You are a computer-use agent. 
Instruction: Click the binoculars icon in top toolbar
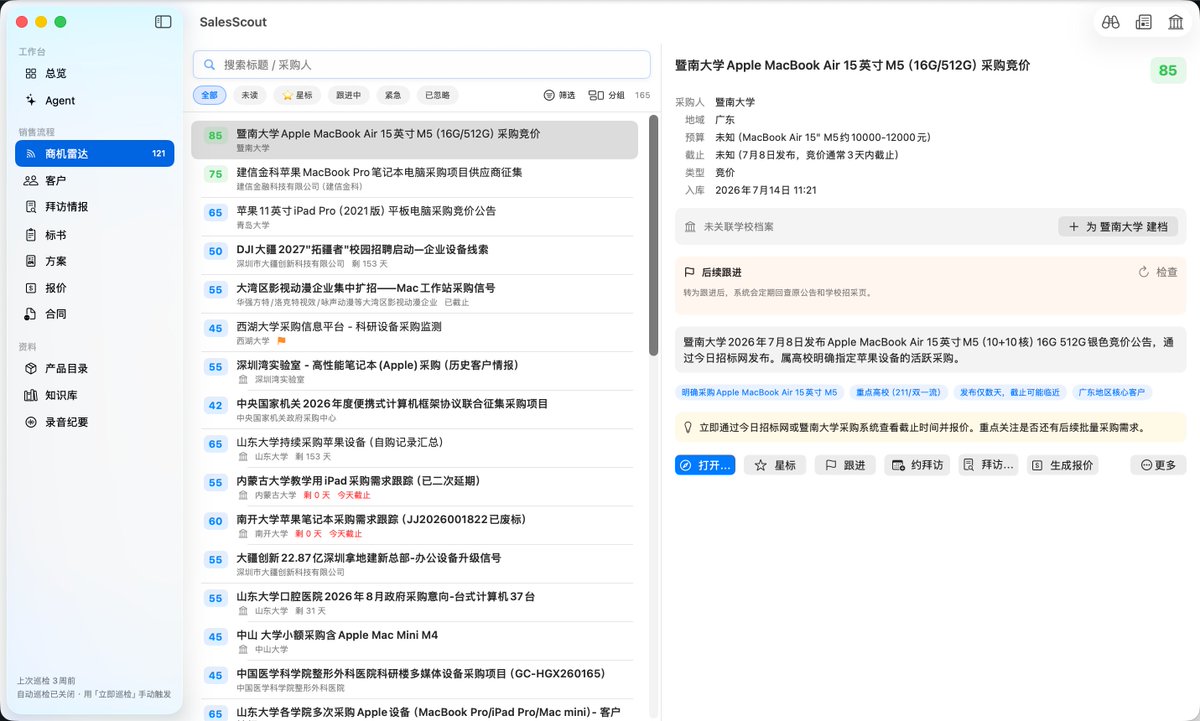(1110, 21)
